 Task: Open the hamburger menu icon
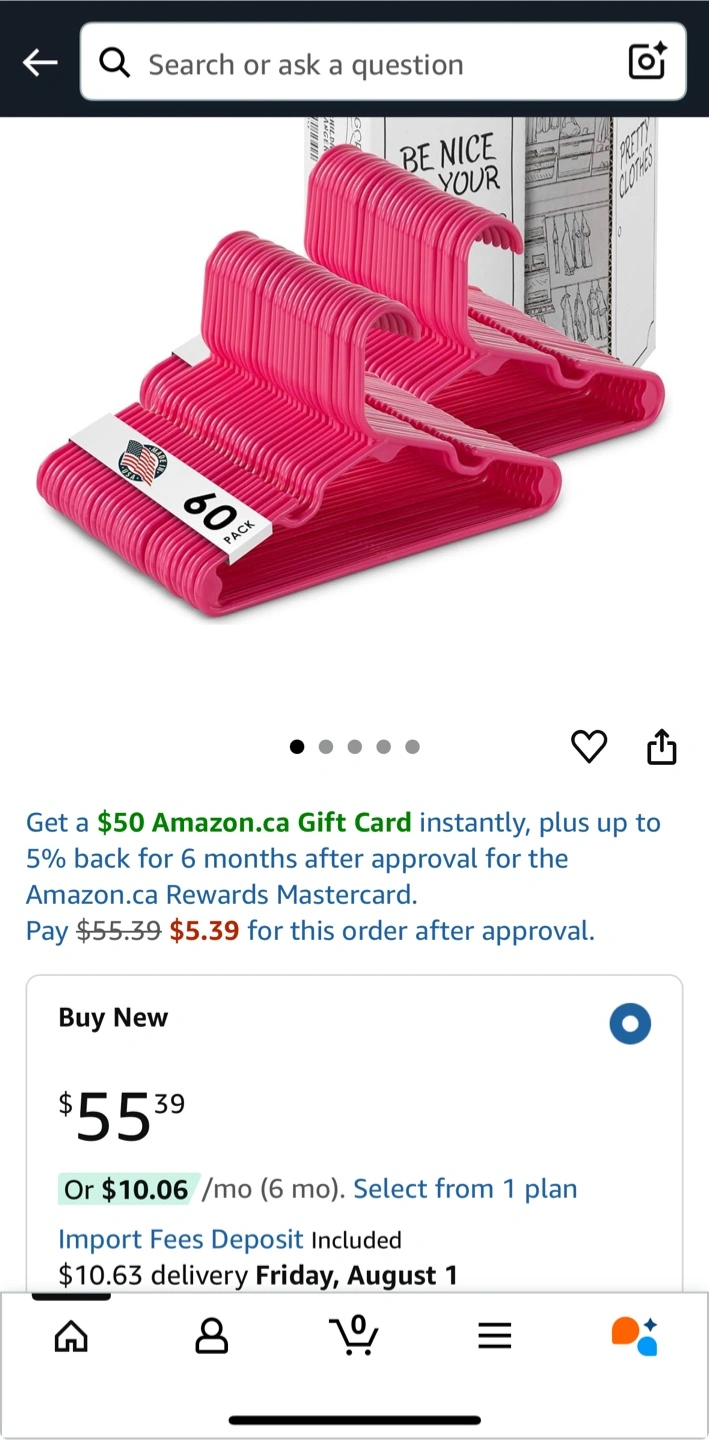494,1335
